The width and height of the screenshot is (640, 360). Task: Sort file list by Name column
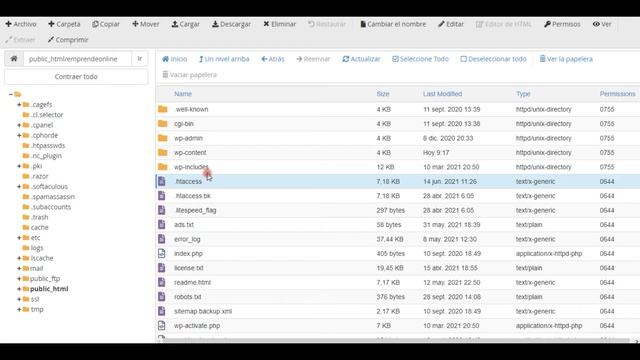click(183, 94)
